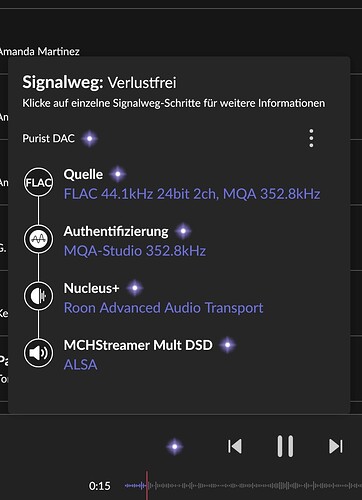Screen dimensions: 362x500
Task: Open the three-dot signal path menu
Action: click(311, 138)
